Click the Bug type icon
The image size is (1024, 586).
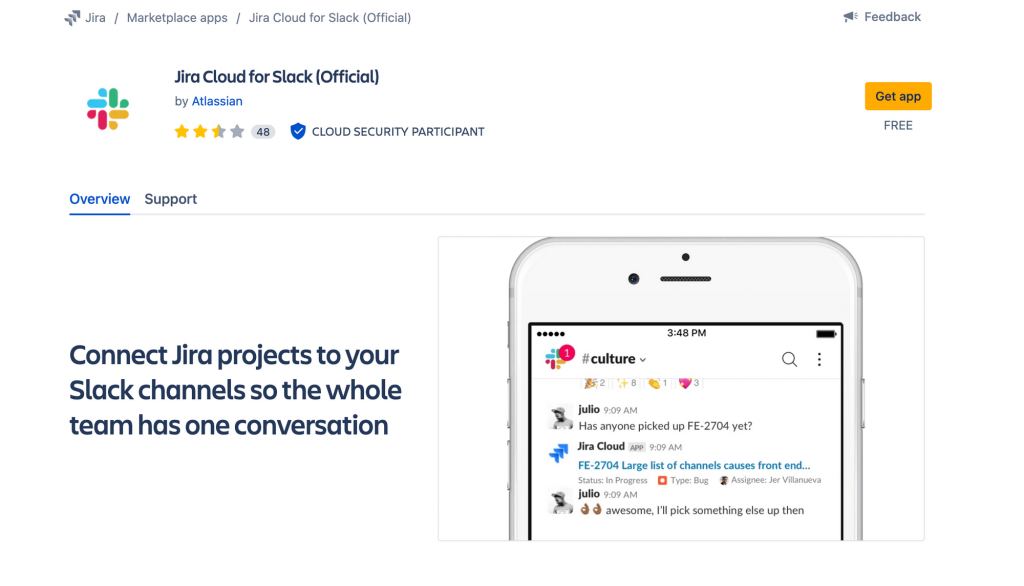(x=662, y=480)
